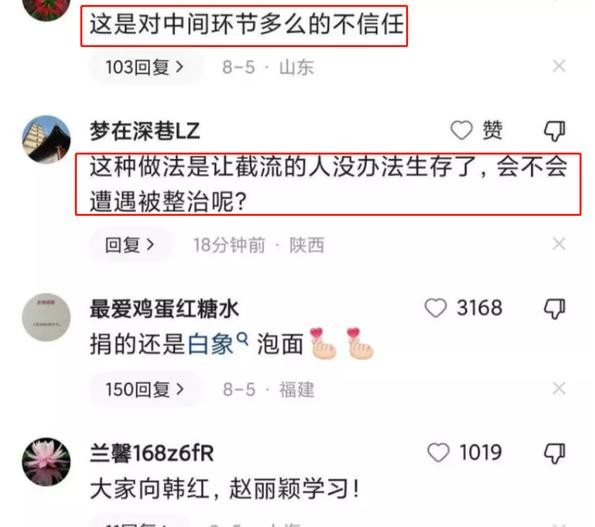
Task: Open the pagoda avatar of 梦在深巷LZ
Action: (46, 139)
